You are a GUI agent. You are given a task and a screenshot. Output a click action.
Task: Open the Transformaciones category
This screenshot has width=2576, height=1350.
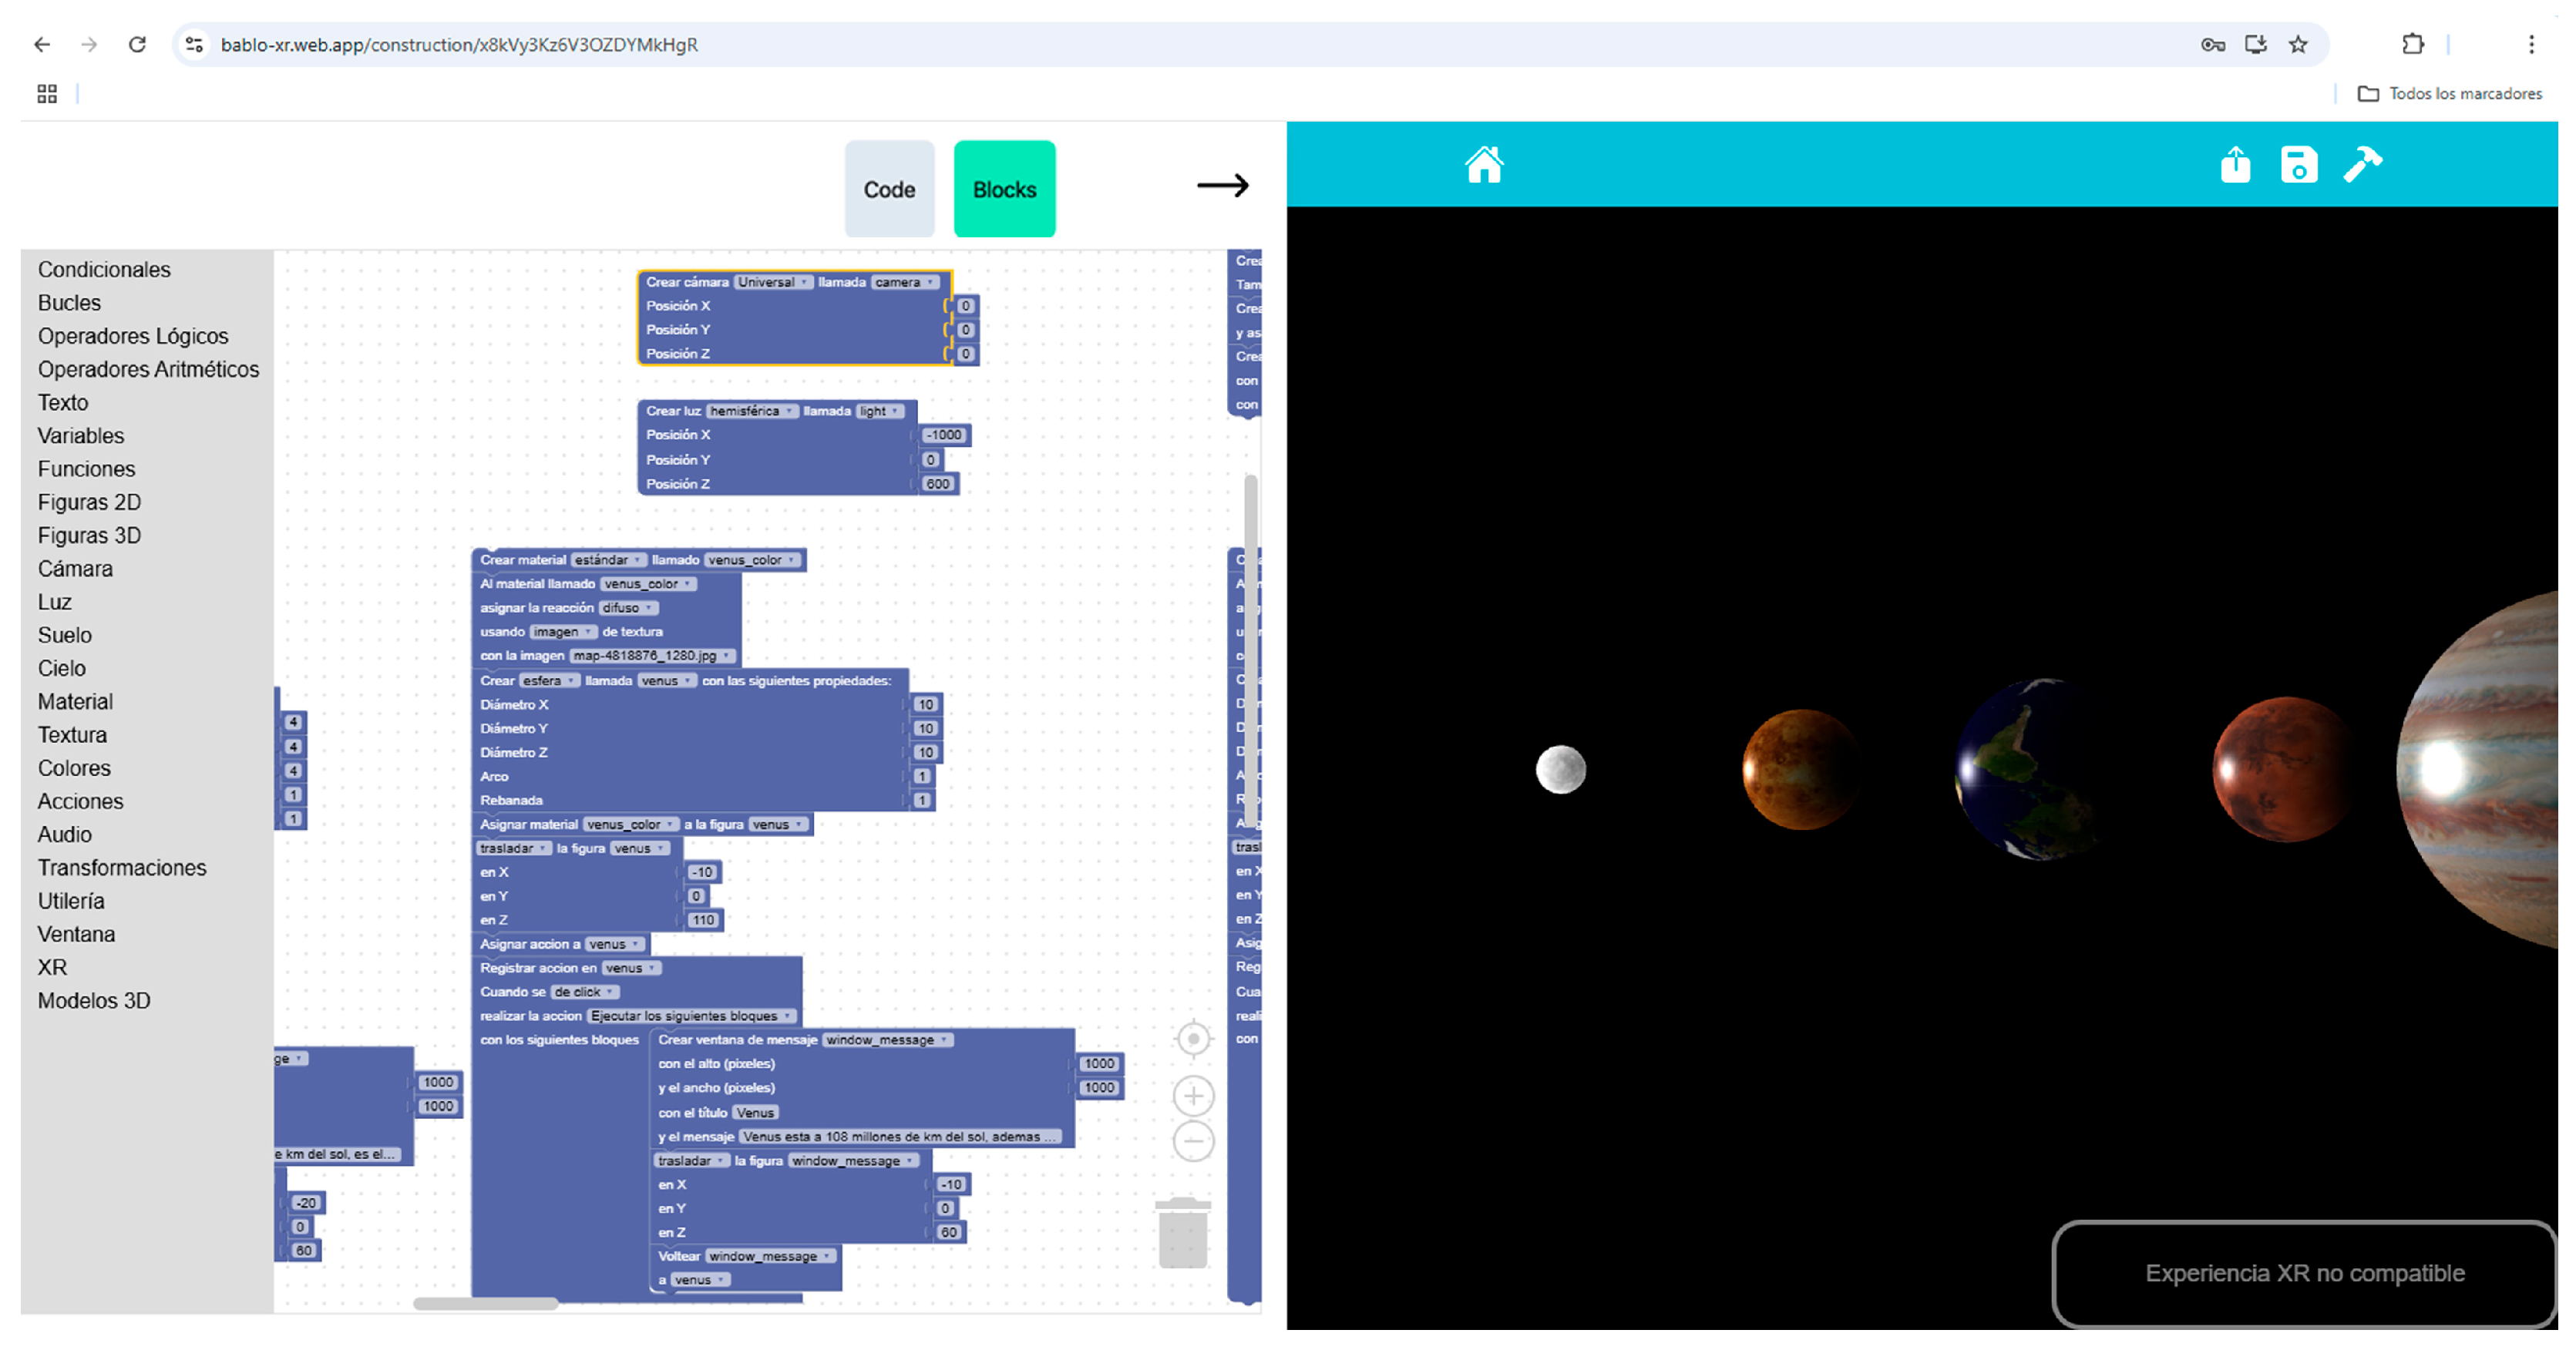pyautogui.click(x=122, y=868)
